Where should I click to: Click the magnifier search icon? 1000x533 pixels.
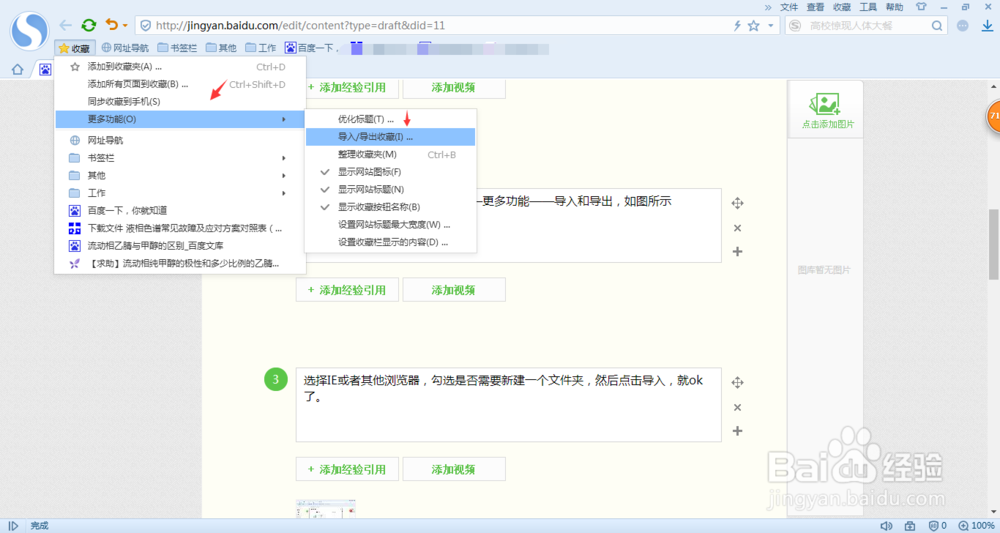[x=936, y=26]
